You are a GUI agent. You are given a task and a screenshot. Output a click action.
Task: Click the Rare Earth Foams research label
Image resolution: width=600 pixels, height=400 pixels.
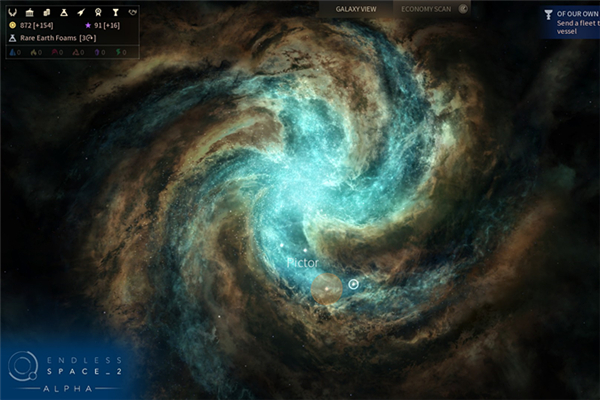pos(48,38)
